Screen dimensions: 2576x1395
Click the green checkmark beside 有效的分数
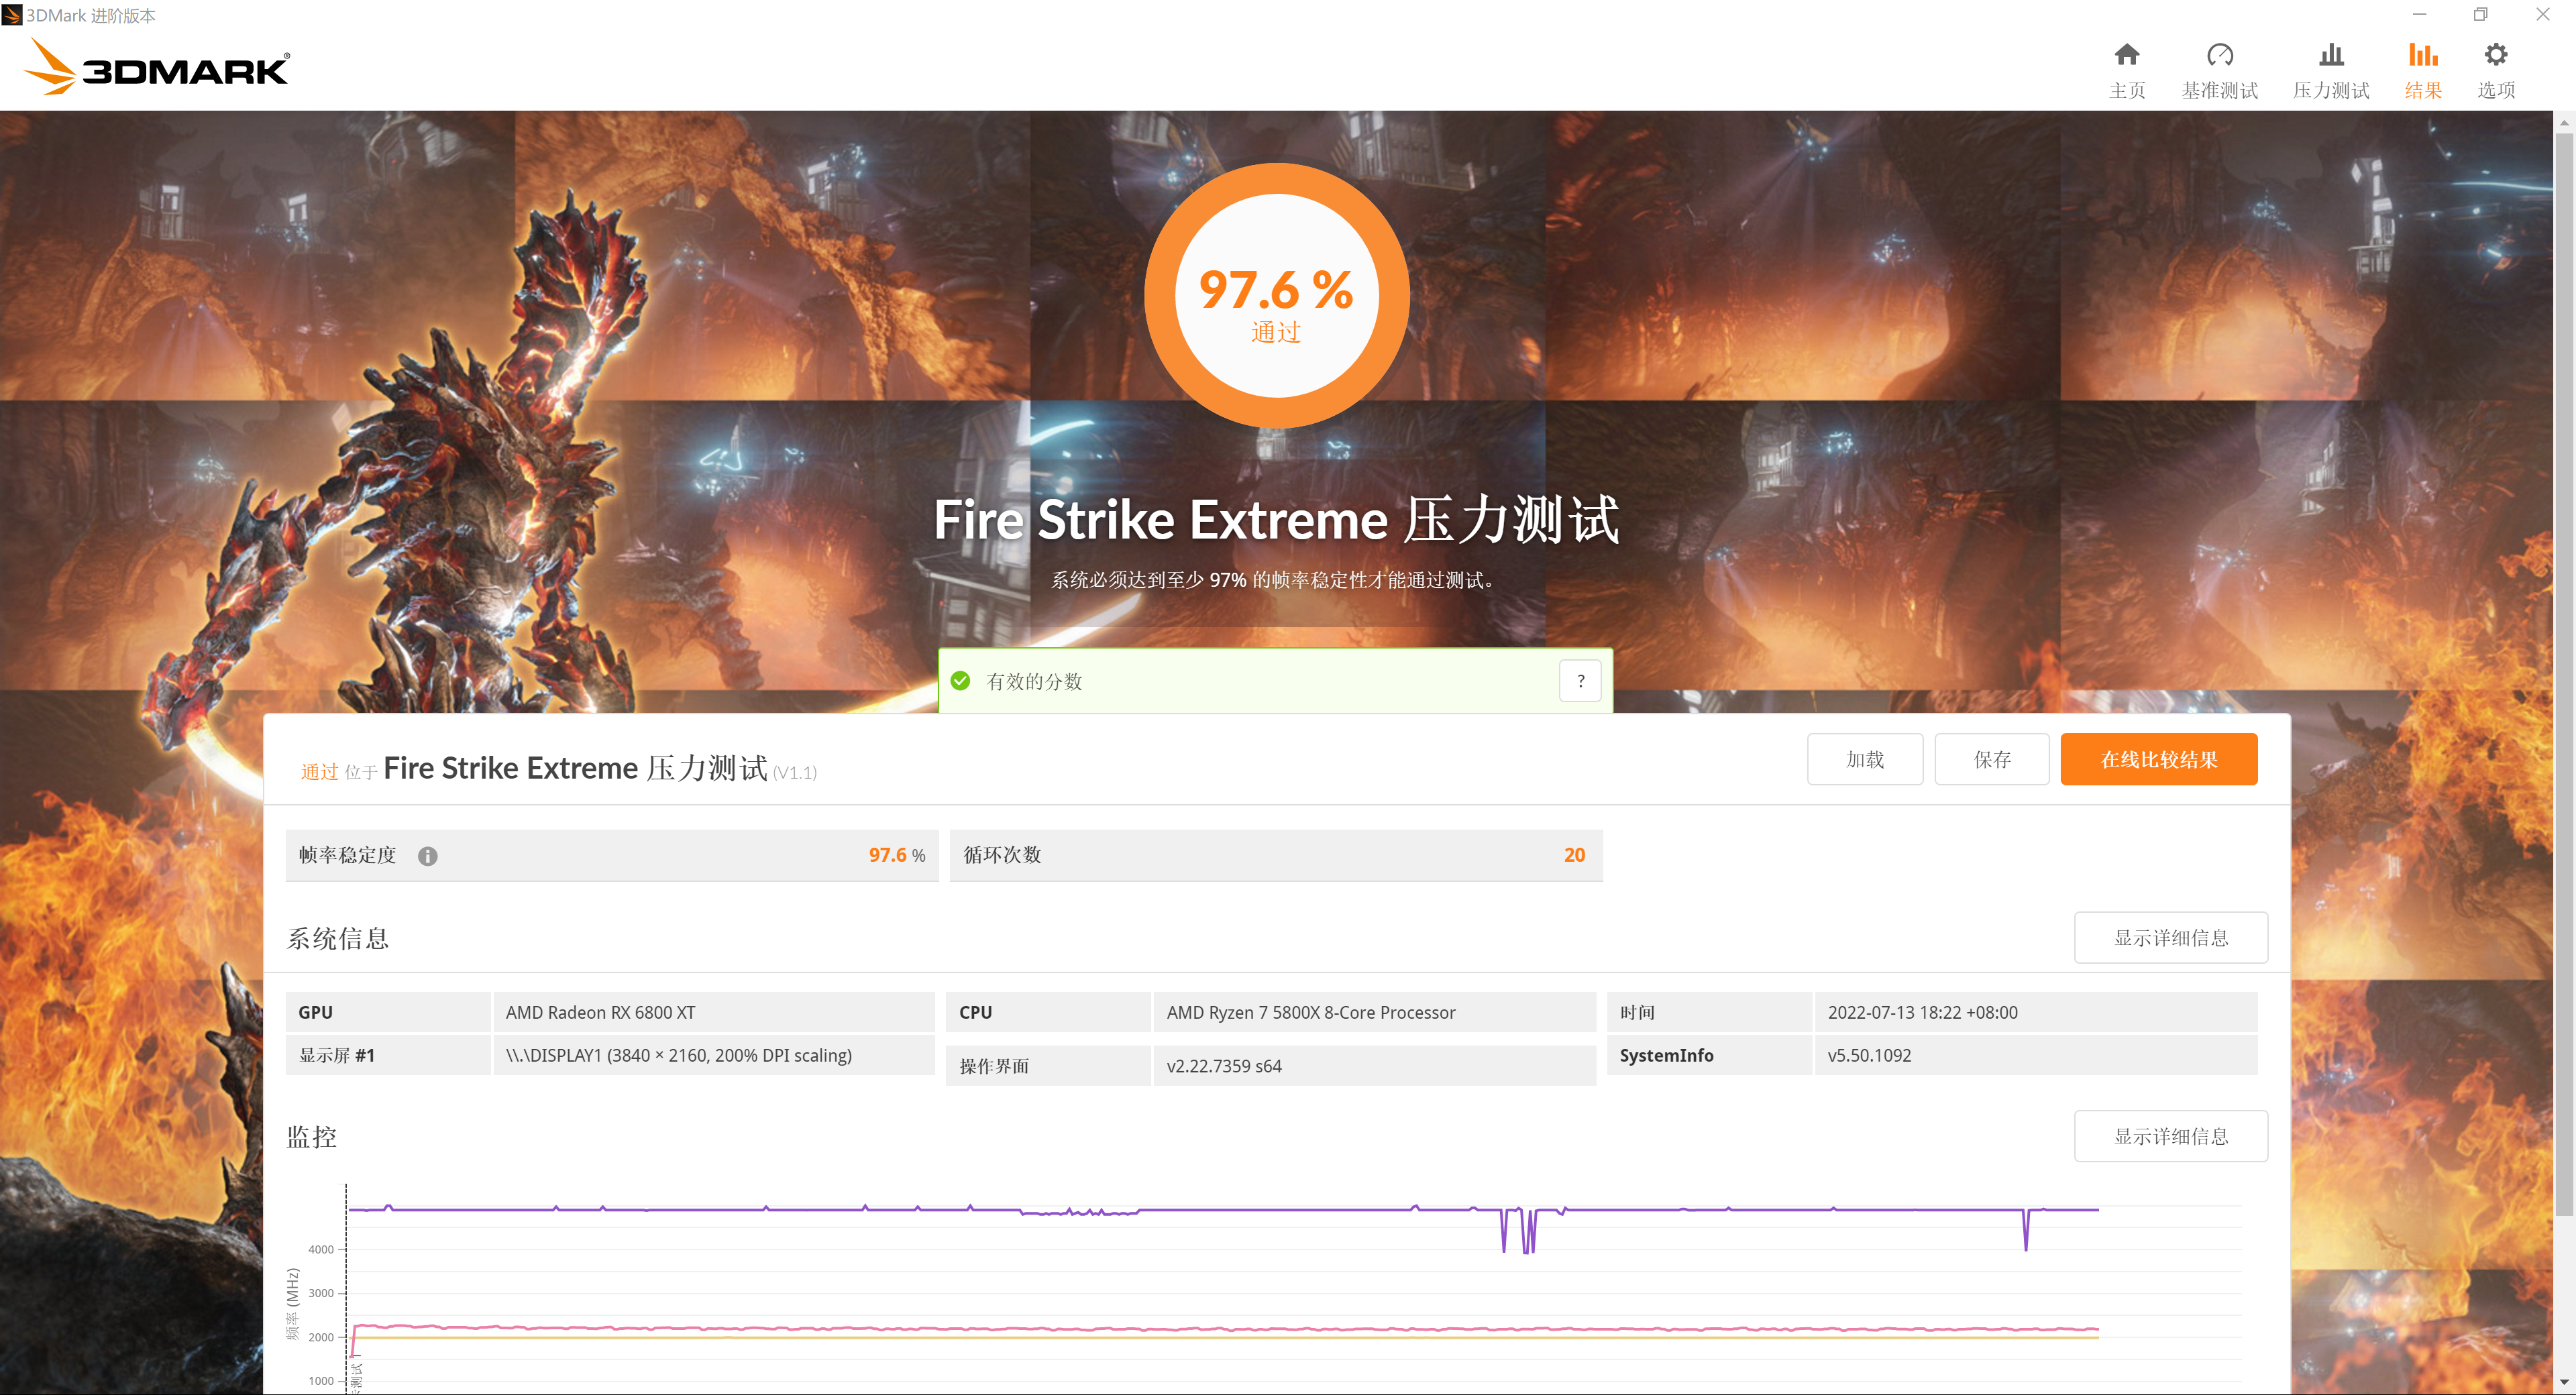tap(960, 681)
